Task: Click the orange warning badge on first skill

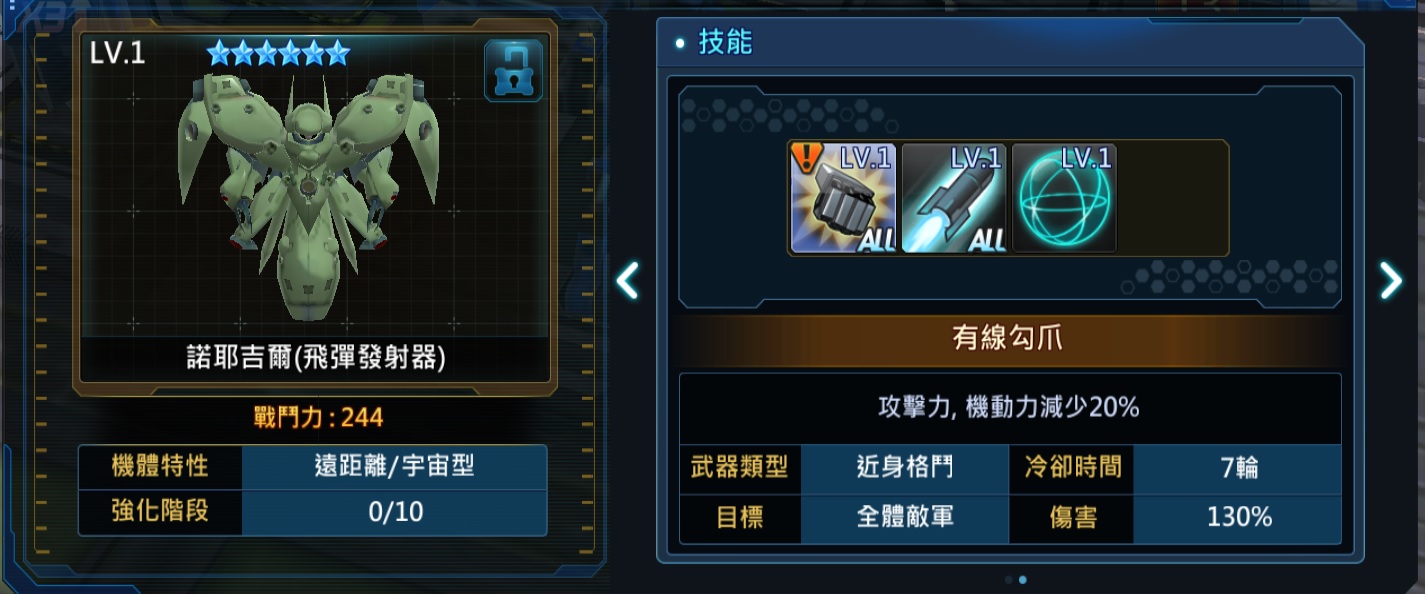Action: [805, 157]
